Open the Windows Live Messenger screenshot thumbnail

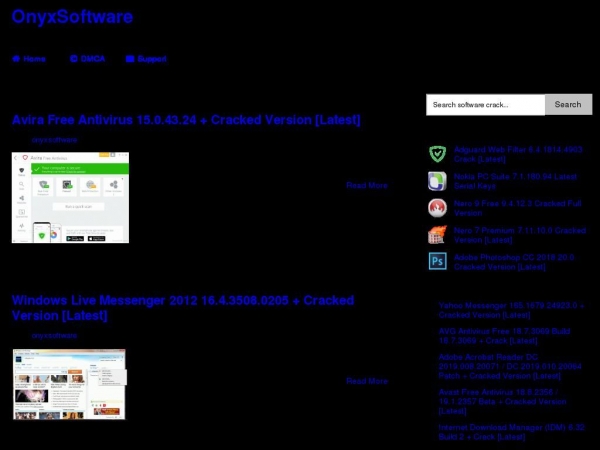coord(69,384)
